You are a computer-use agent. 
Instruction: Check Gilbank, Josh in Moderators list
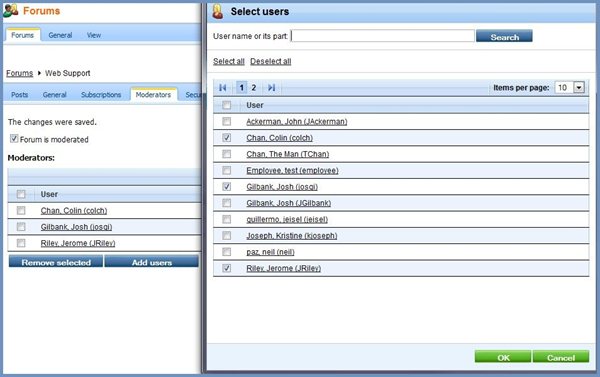pos(21,227)
